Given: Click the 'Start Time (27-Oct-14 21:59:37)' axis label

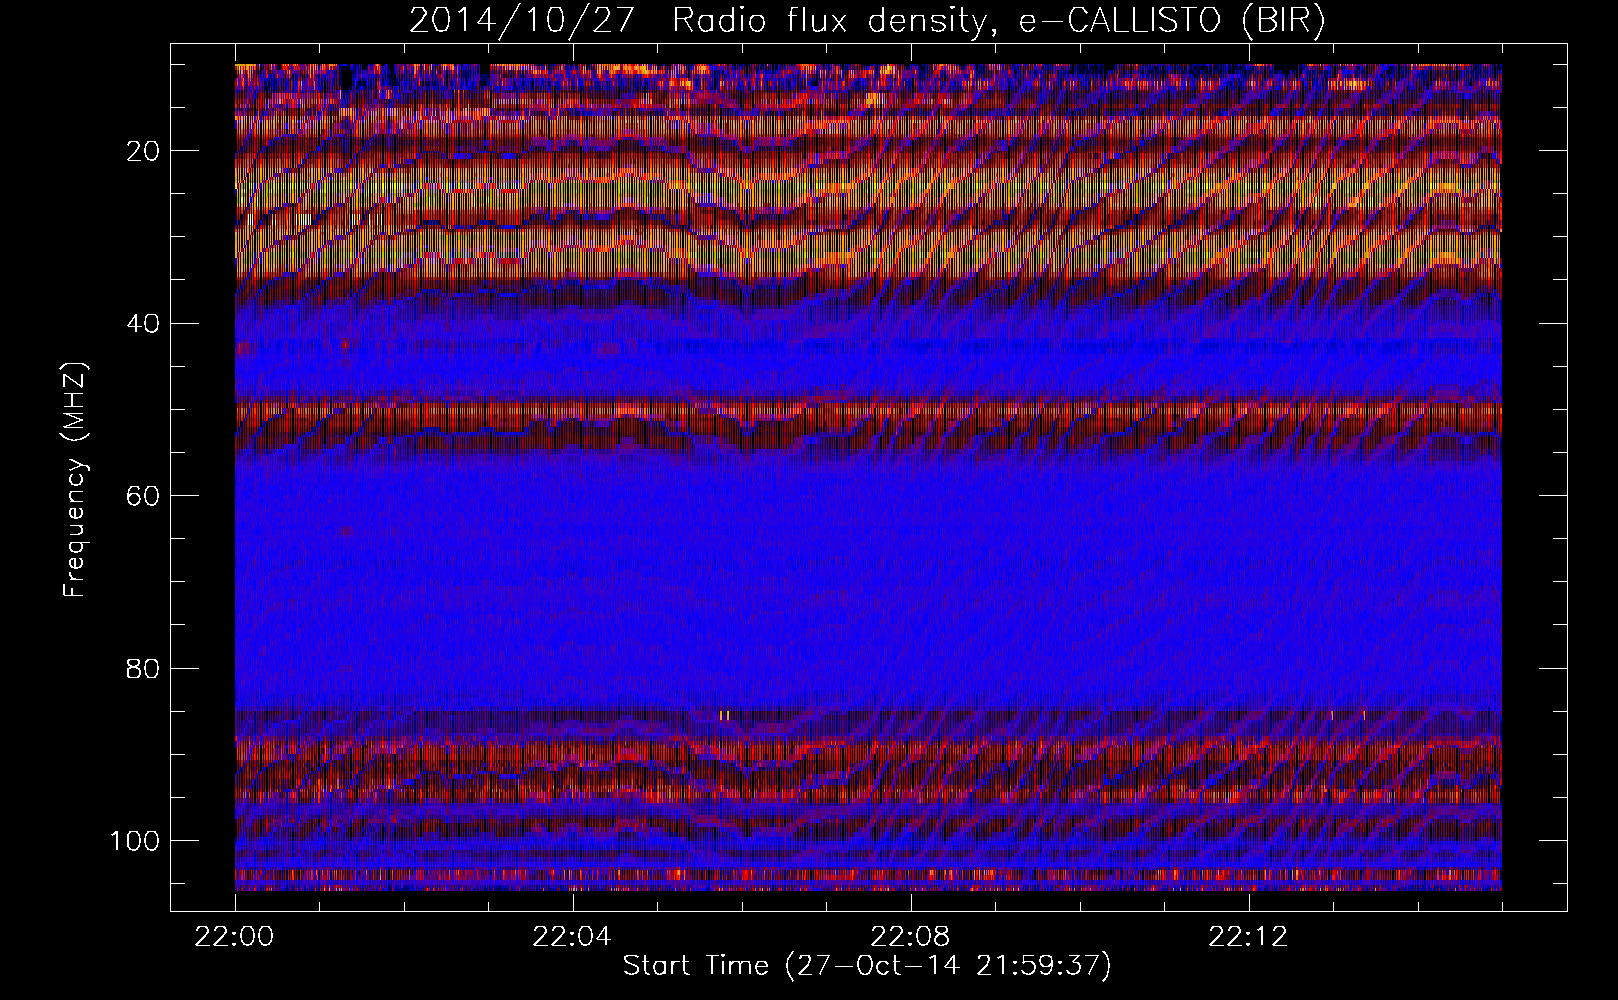Looking at the screenshot, I should tap(867, 966).
